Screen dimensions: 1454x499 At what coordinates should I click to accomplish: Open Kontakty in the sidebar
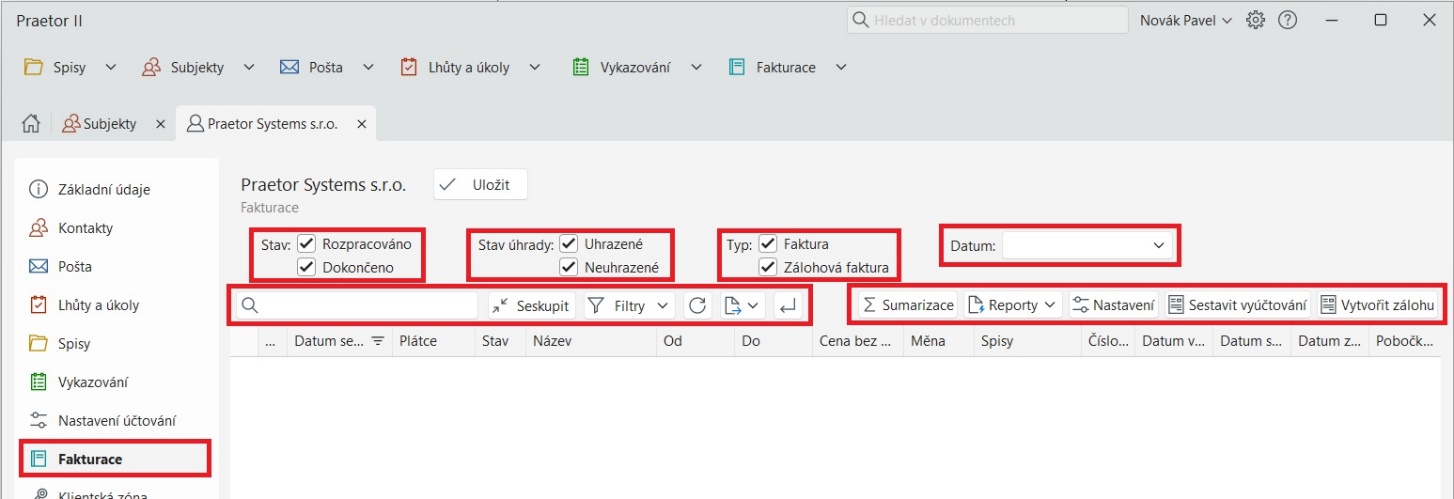click(x=85, y=228)
